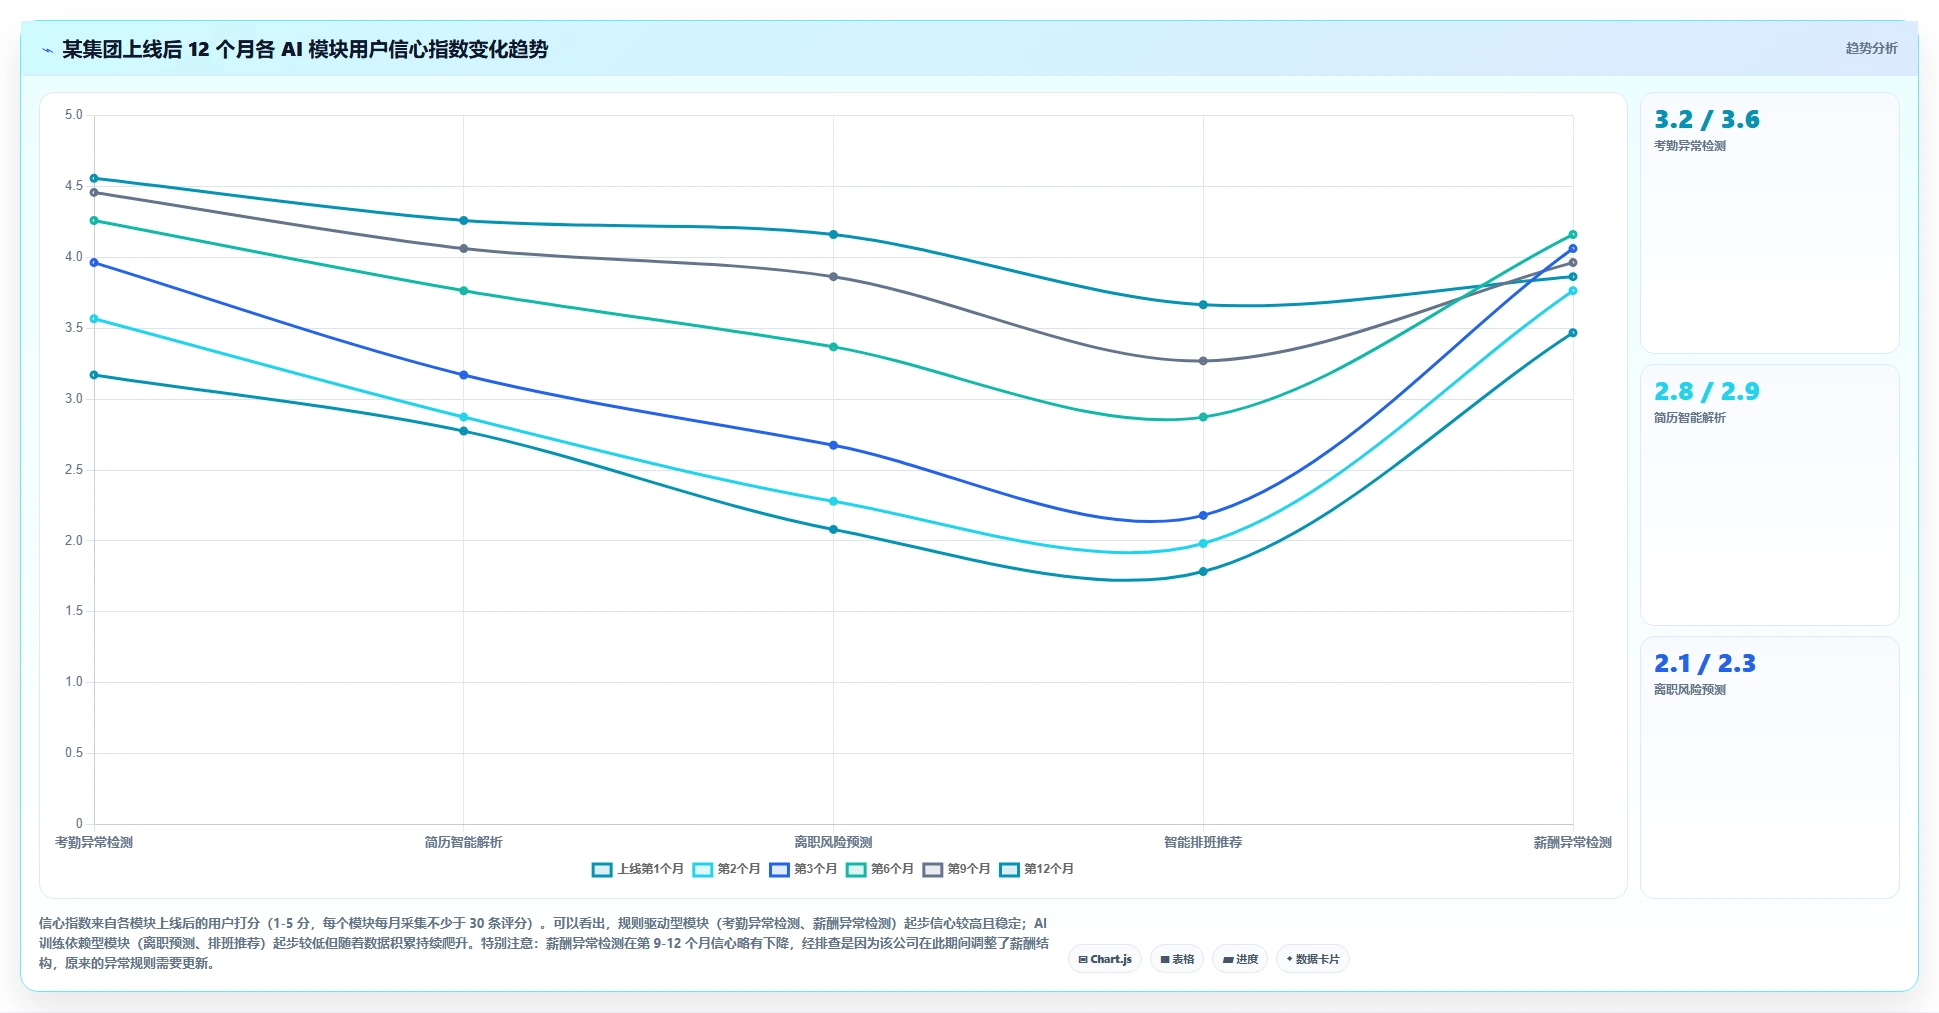
Task: Click the 1.0 y-axis tick label
Action: pyautogui.click(x=74, y=682)
